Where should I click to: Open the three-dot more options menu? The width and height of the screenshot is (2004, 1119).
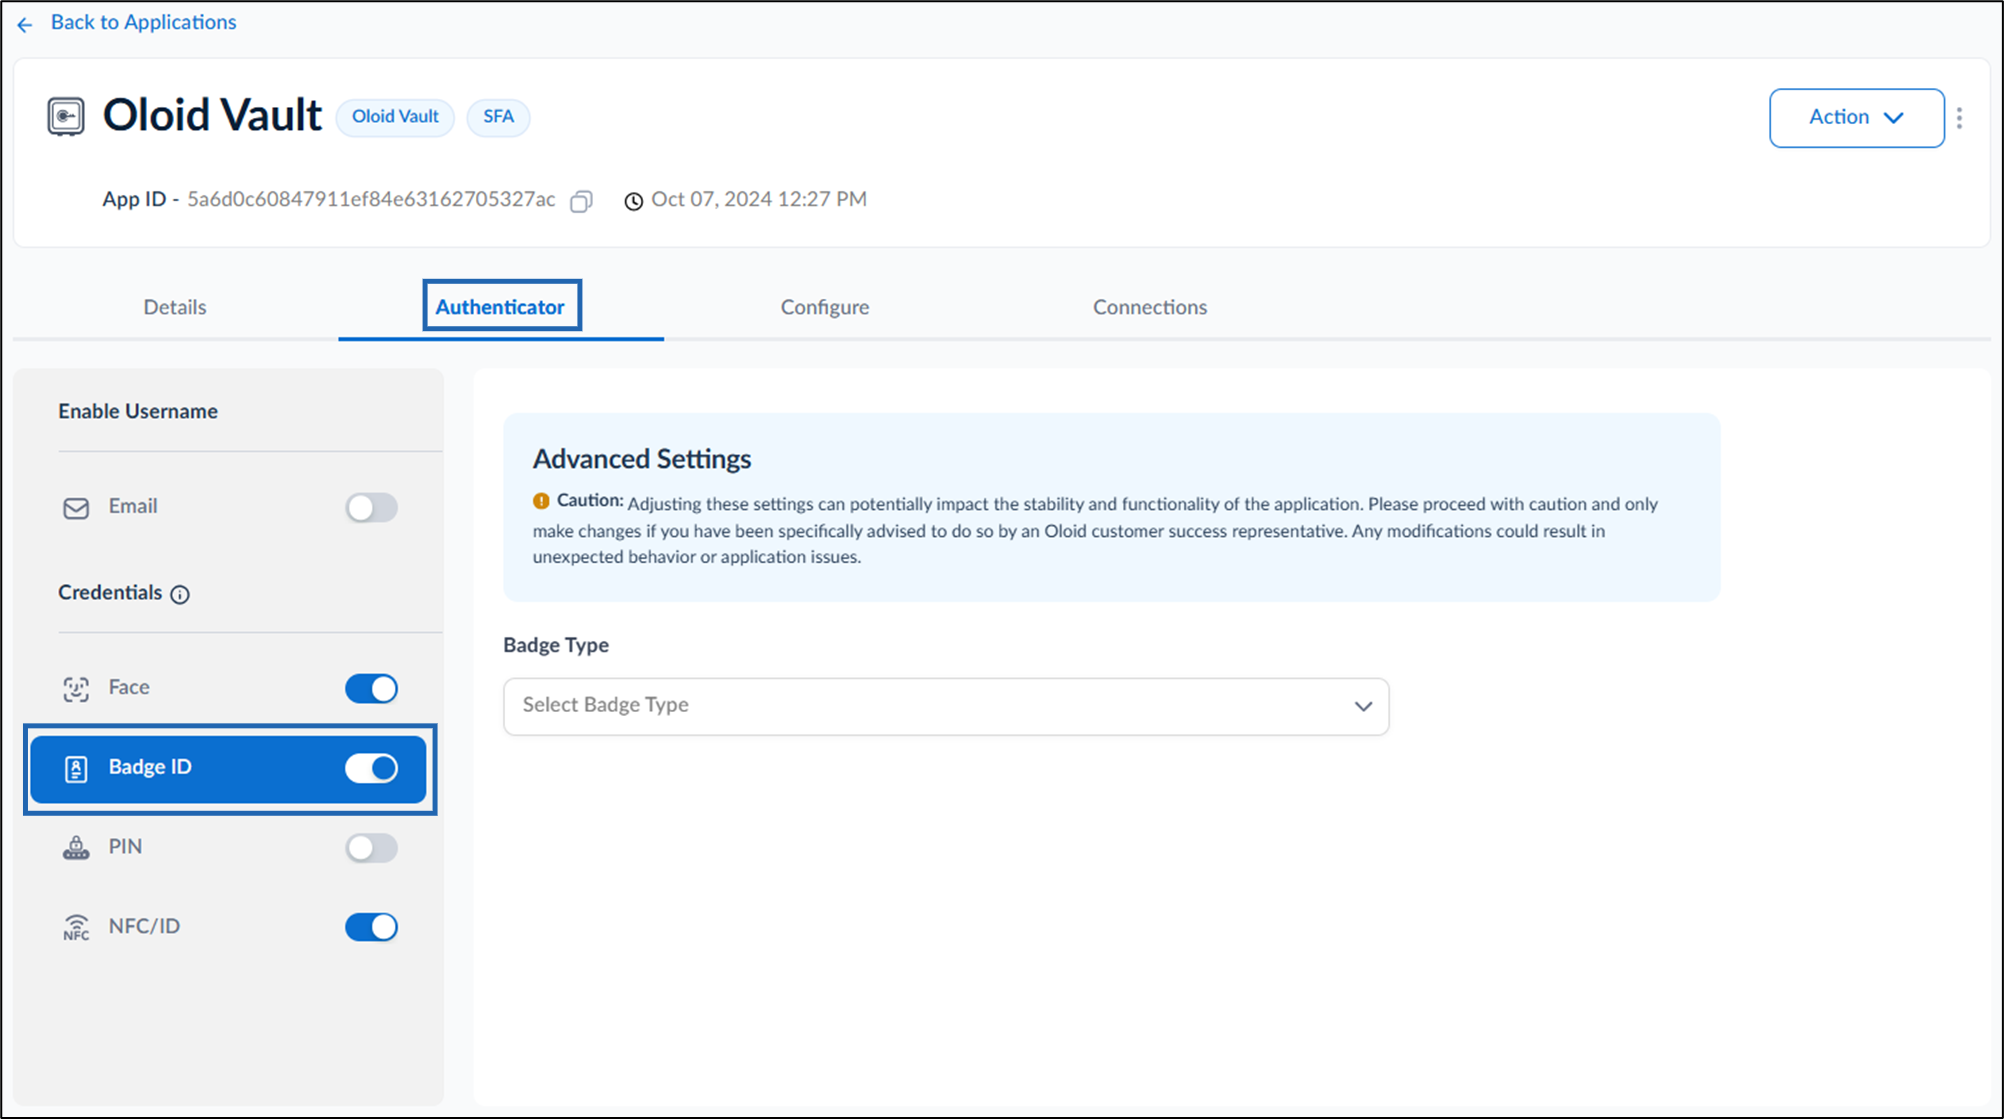coord(1960,118)
